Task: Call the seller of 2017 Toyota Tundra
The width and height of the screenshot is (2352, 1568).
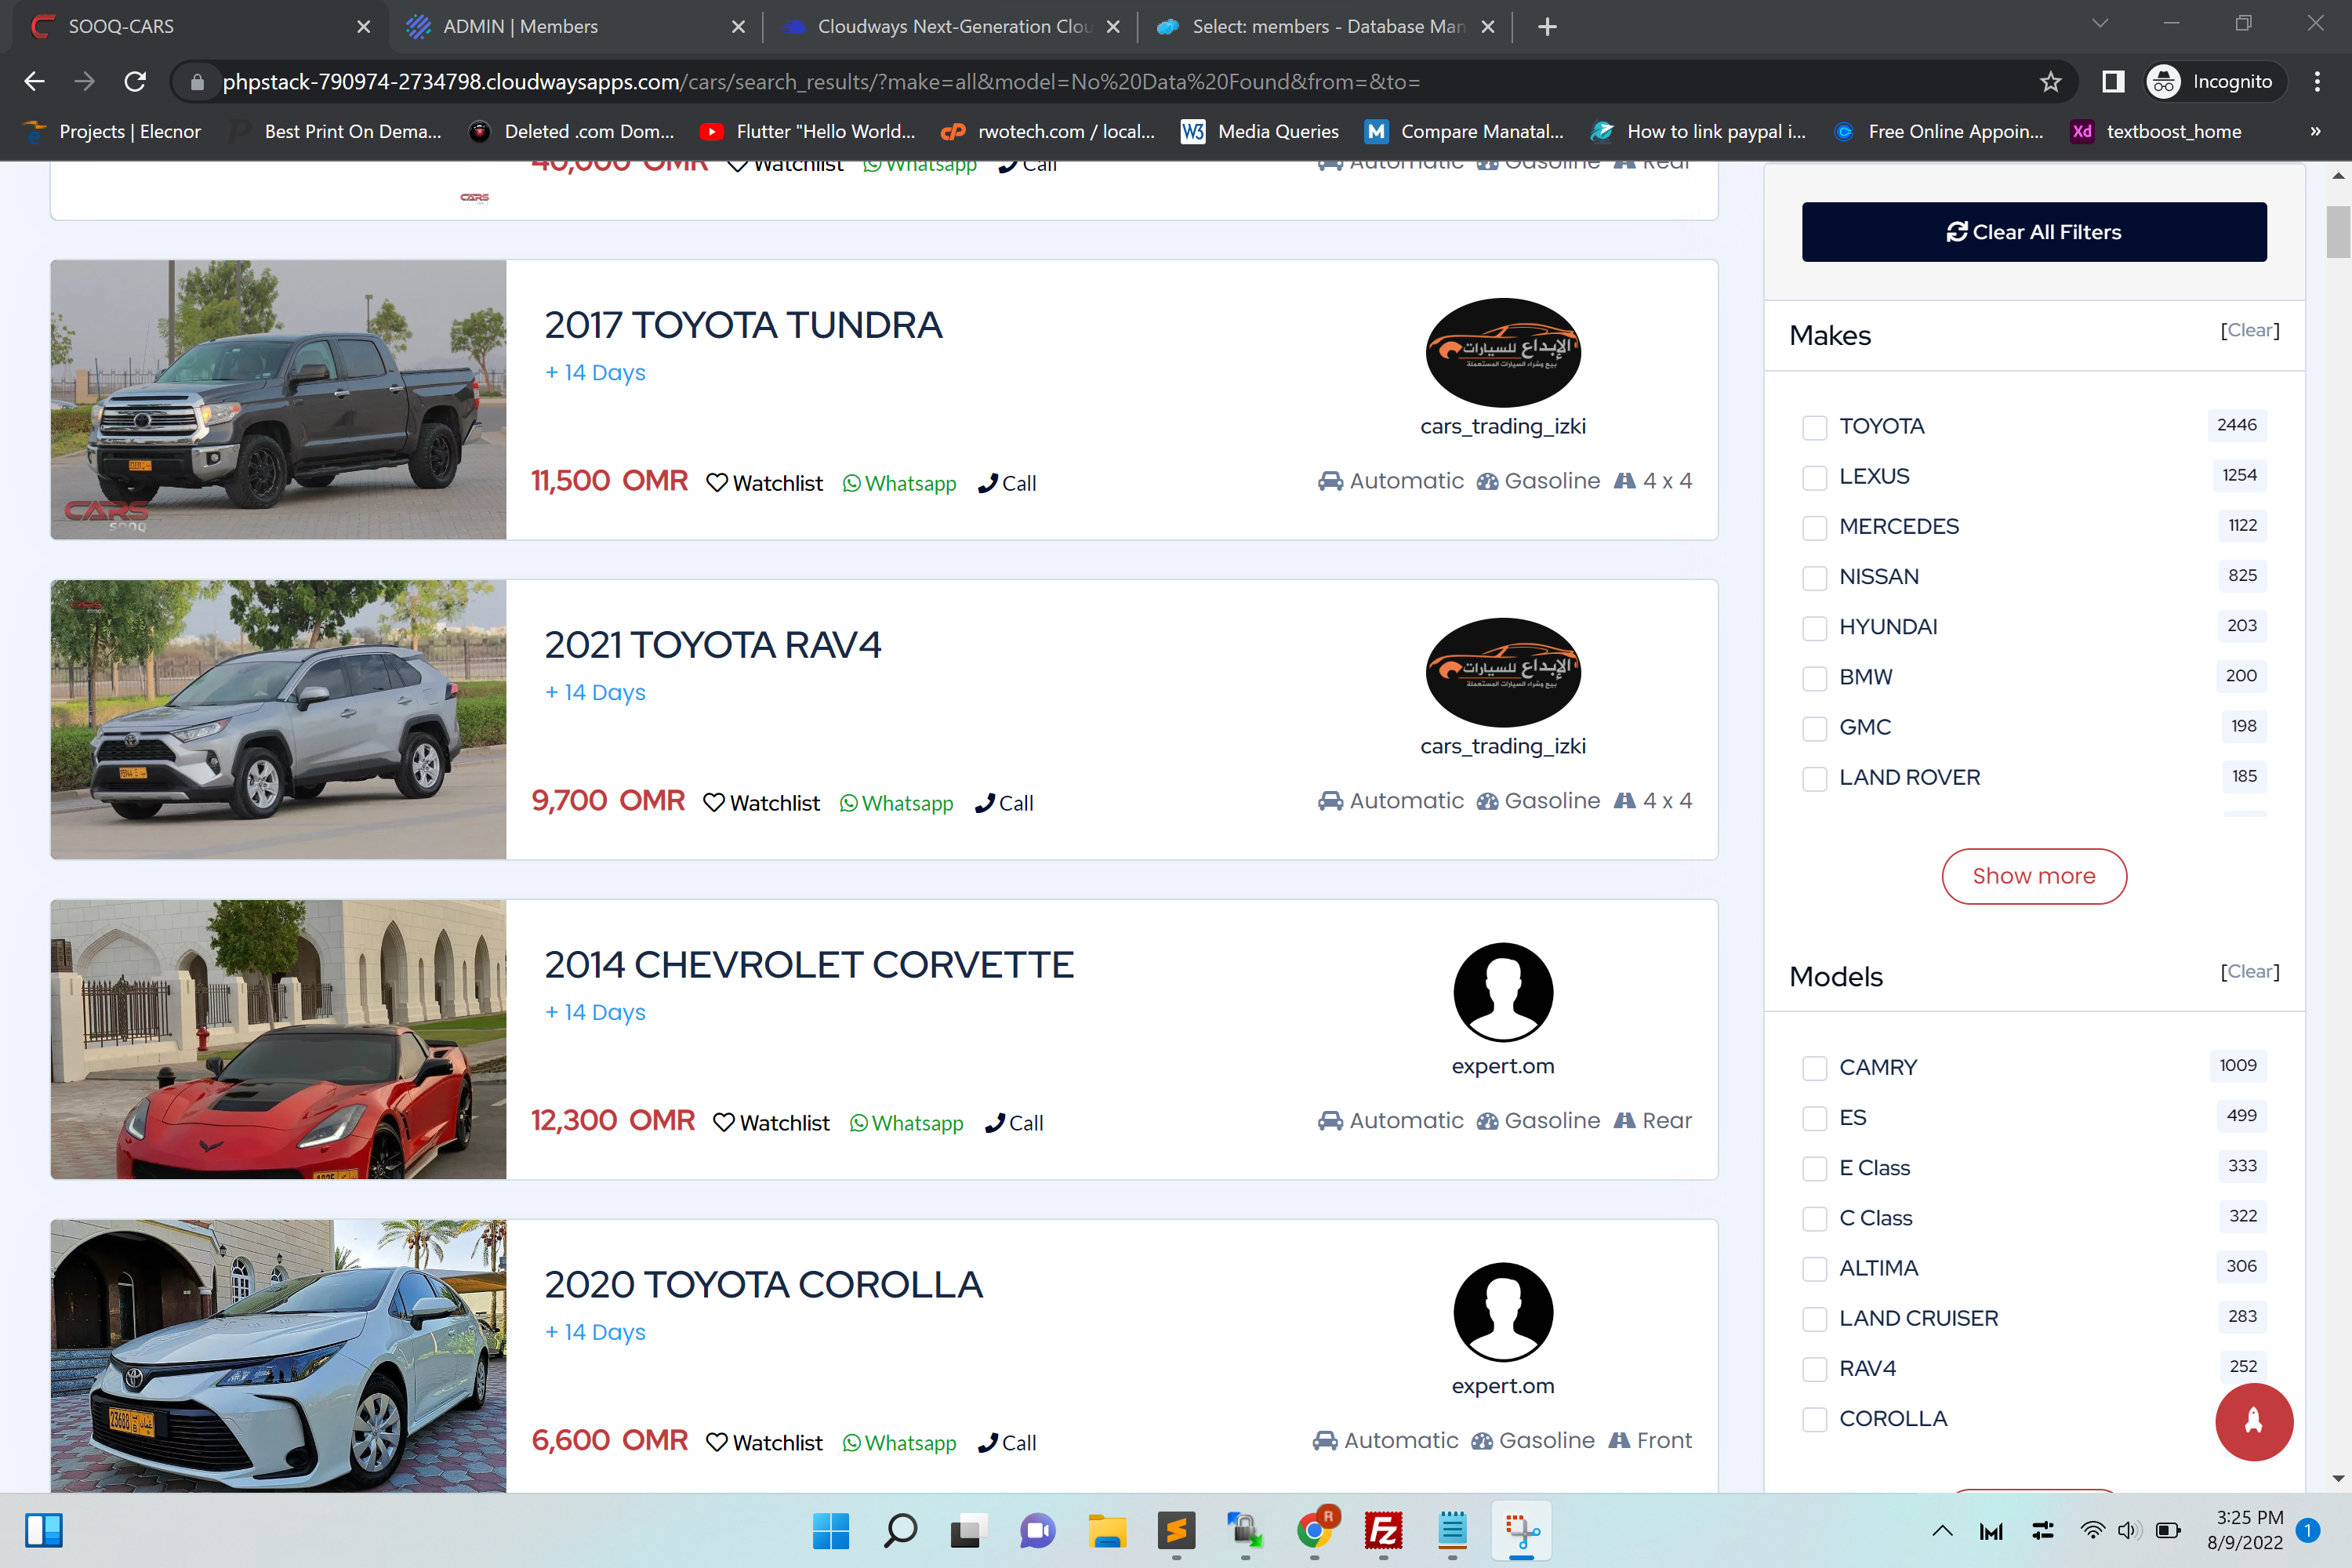Action: pos(1007,483)
